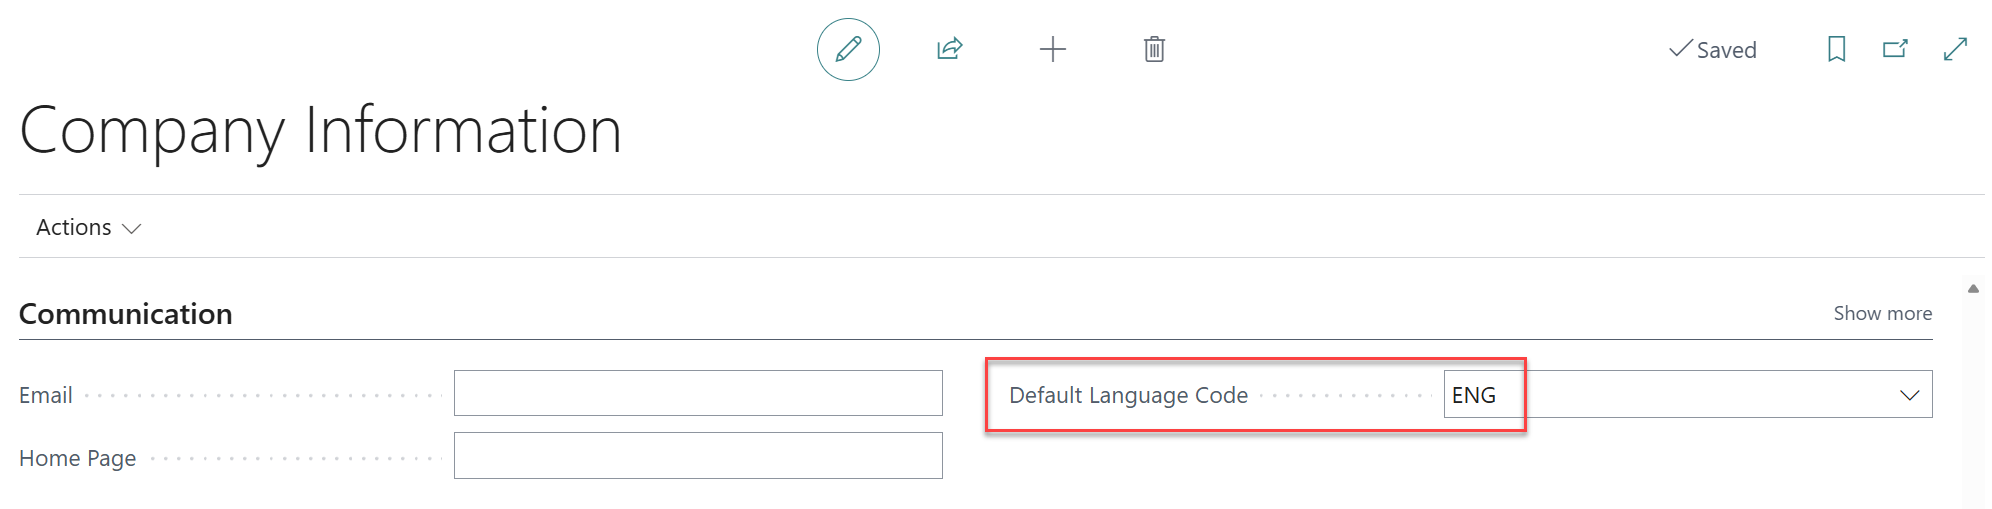Viewport: 1992px width, 509px height.
Task: Create a new record with the plus icon
Action: [1052, 49]
